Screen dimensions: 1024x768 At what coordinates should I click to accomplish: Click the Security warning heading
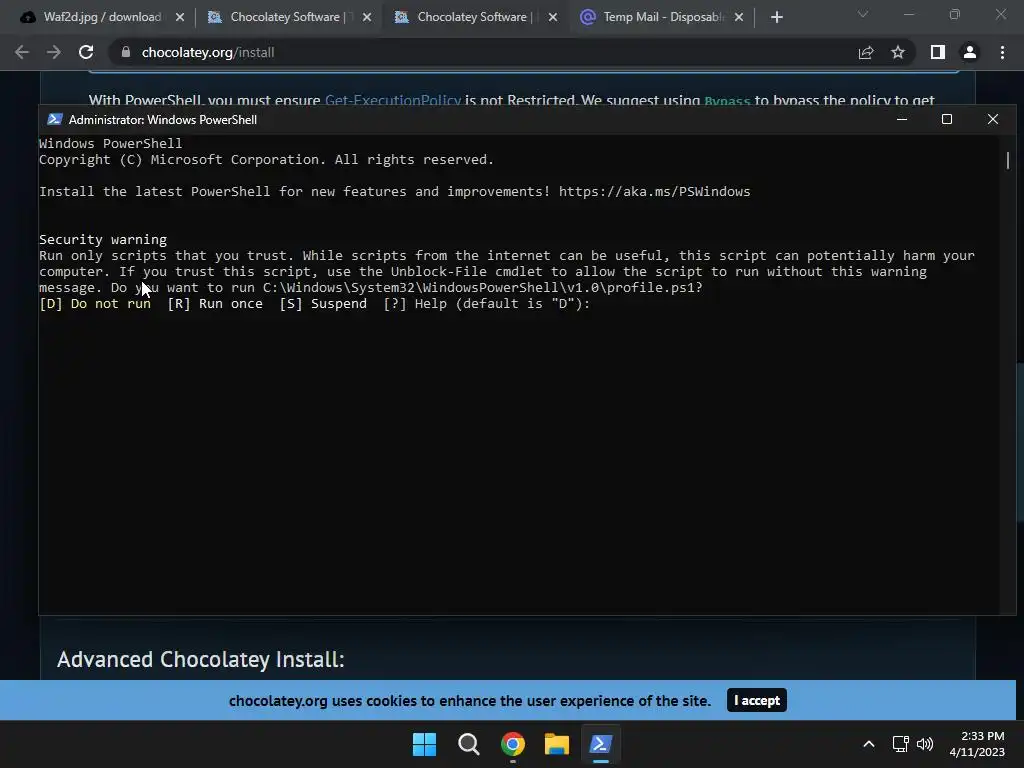[103, 240]
